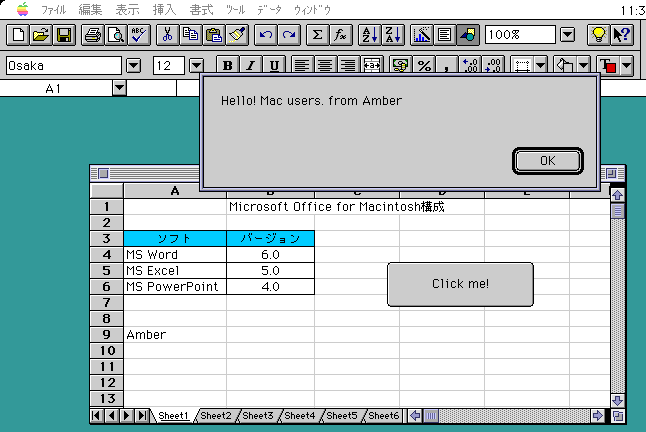This screenshot has height=432, width=646.
Task: Run the Spelling check icon
Action: point(139,35)
